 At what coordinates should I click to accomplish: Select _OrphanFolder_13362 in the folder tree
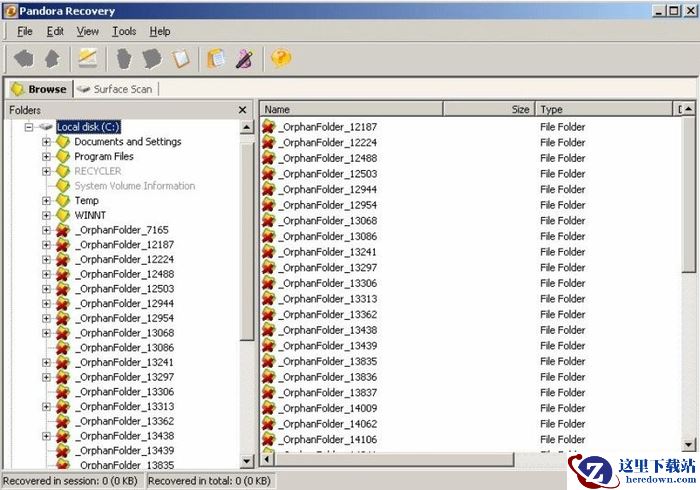tap(125, 422)
